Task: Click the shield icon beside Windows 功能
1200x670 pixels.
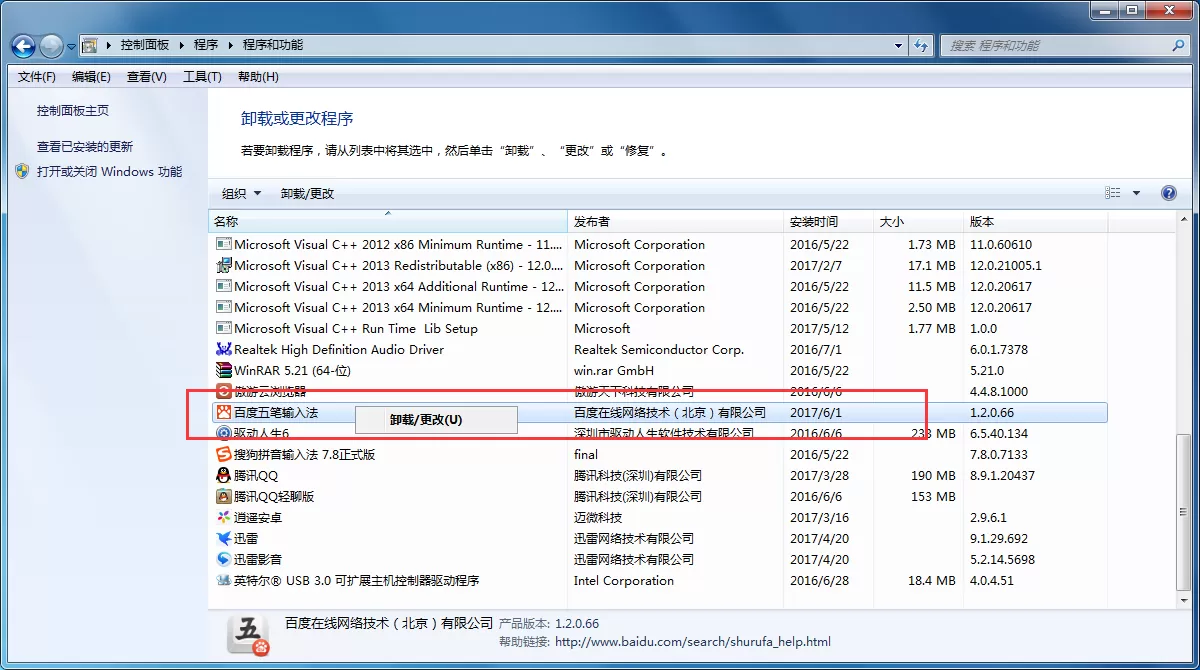Action: click(x=23, y=171)
